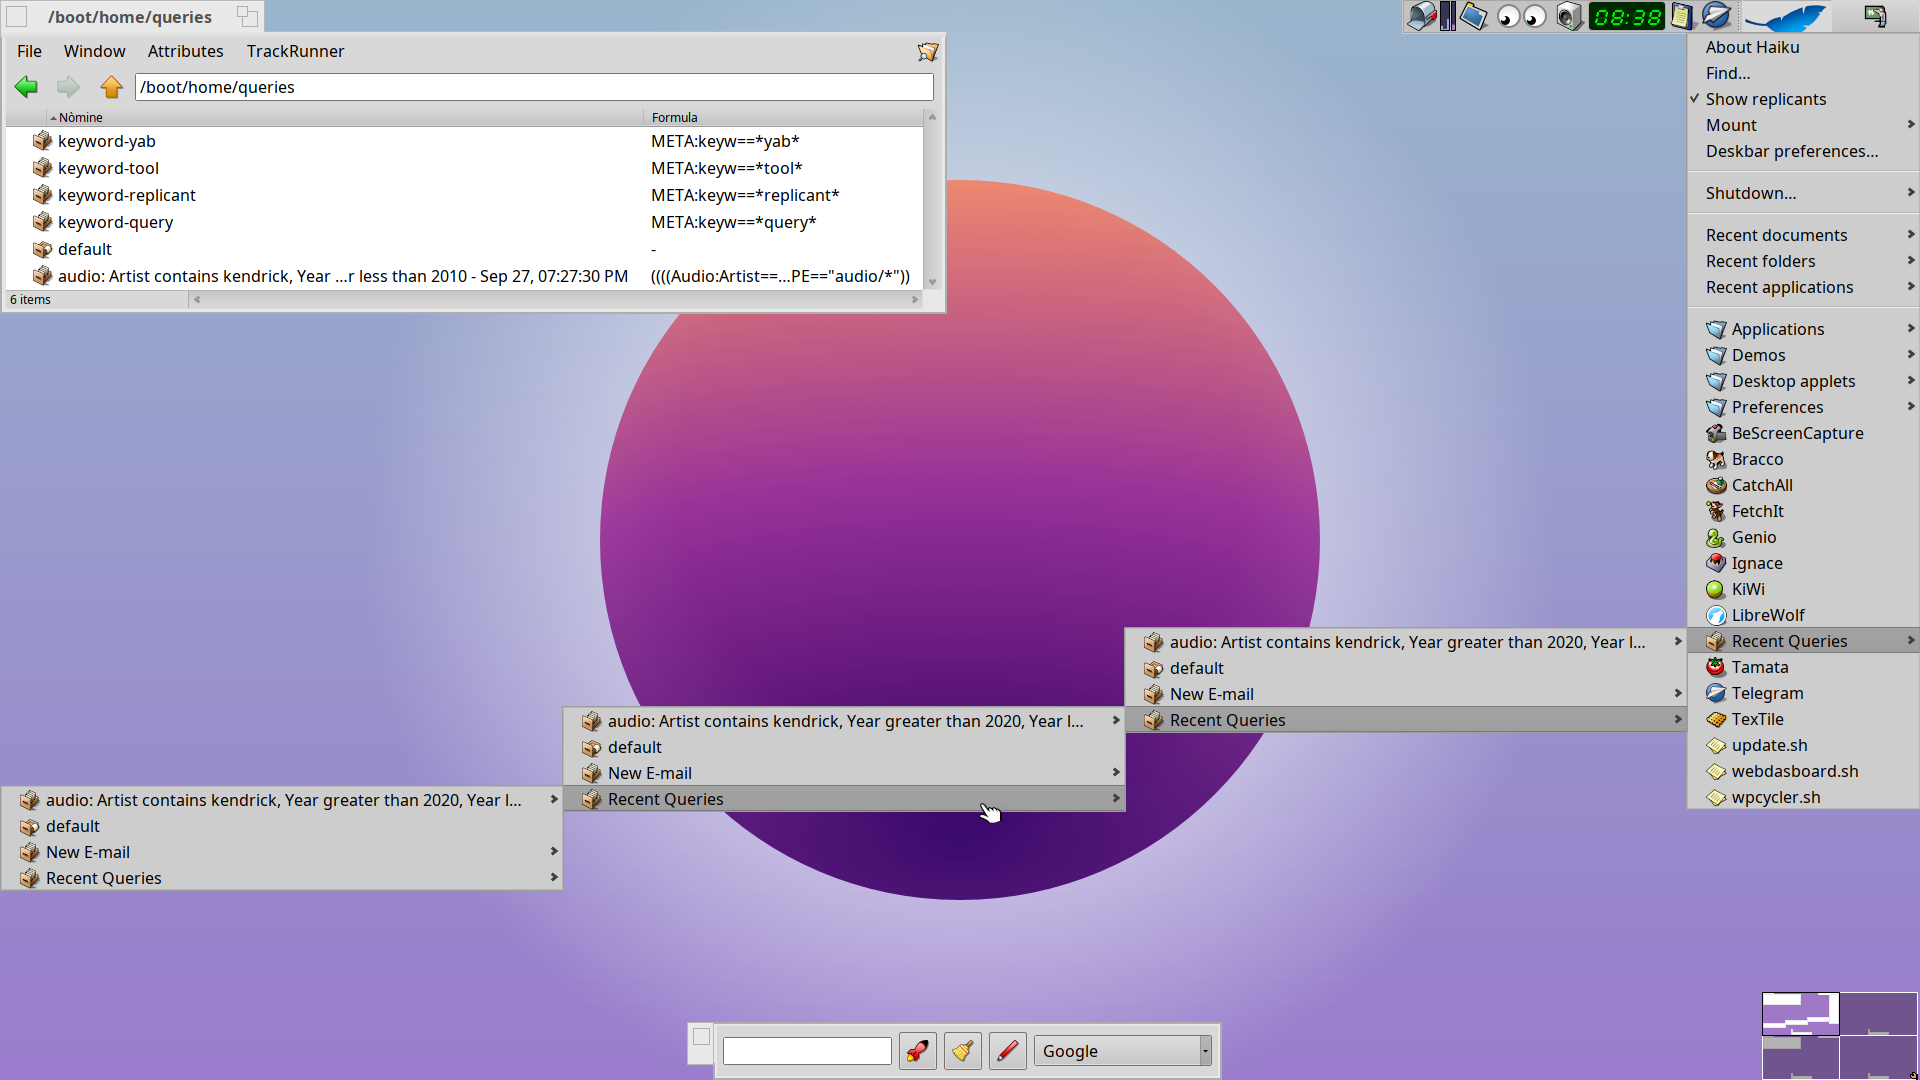Viewport: 1920px width, 1080px height.
Task: Sort list by Nòmine column header
Action: pyautogui.click(x=80, y=117)
